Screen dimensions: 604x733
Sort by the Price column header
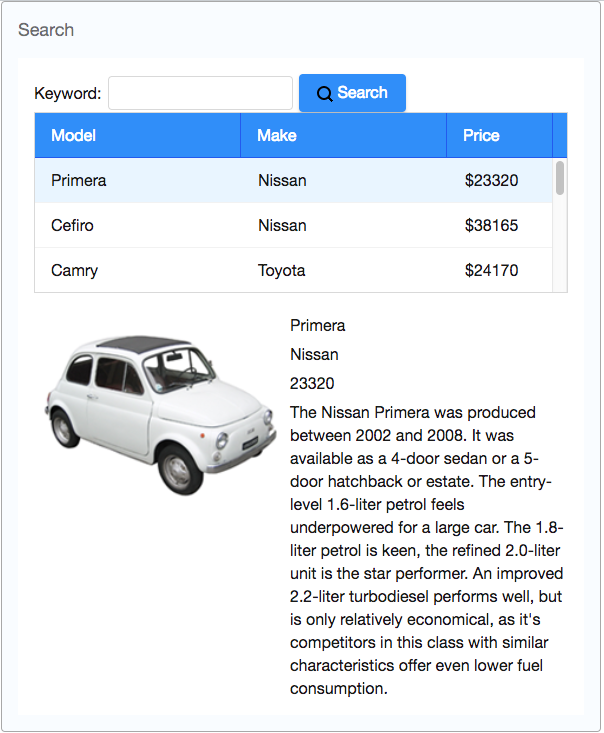point(498,135)
